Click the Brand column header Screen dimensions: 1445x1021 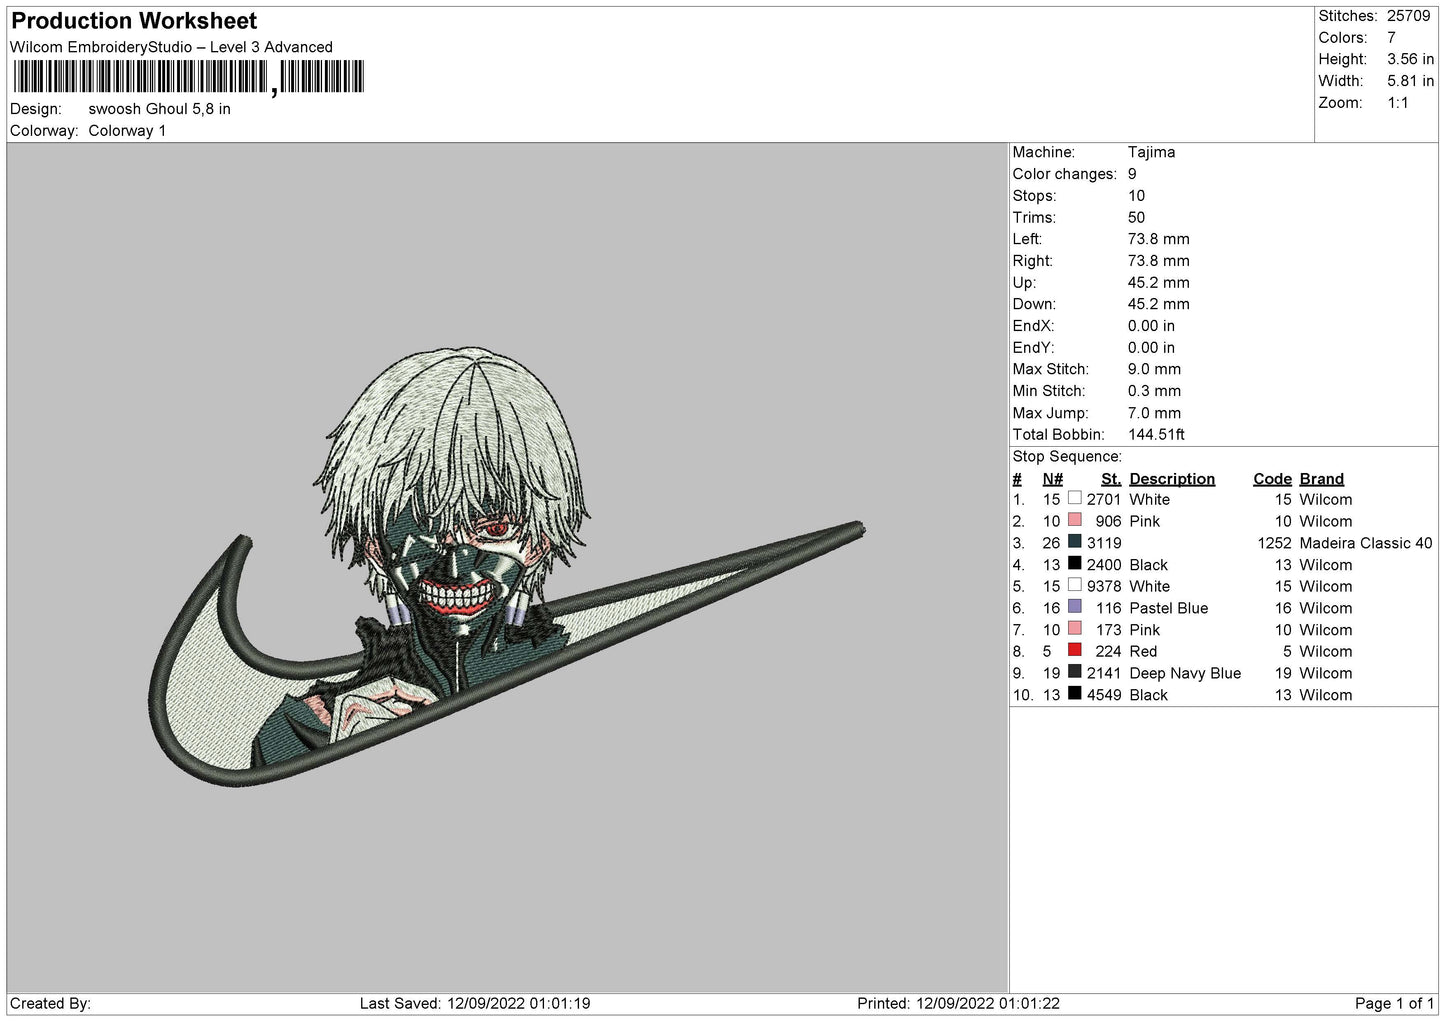[1321, 479]
